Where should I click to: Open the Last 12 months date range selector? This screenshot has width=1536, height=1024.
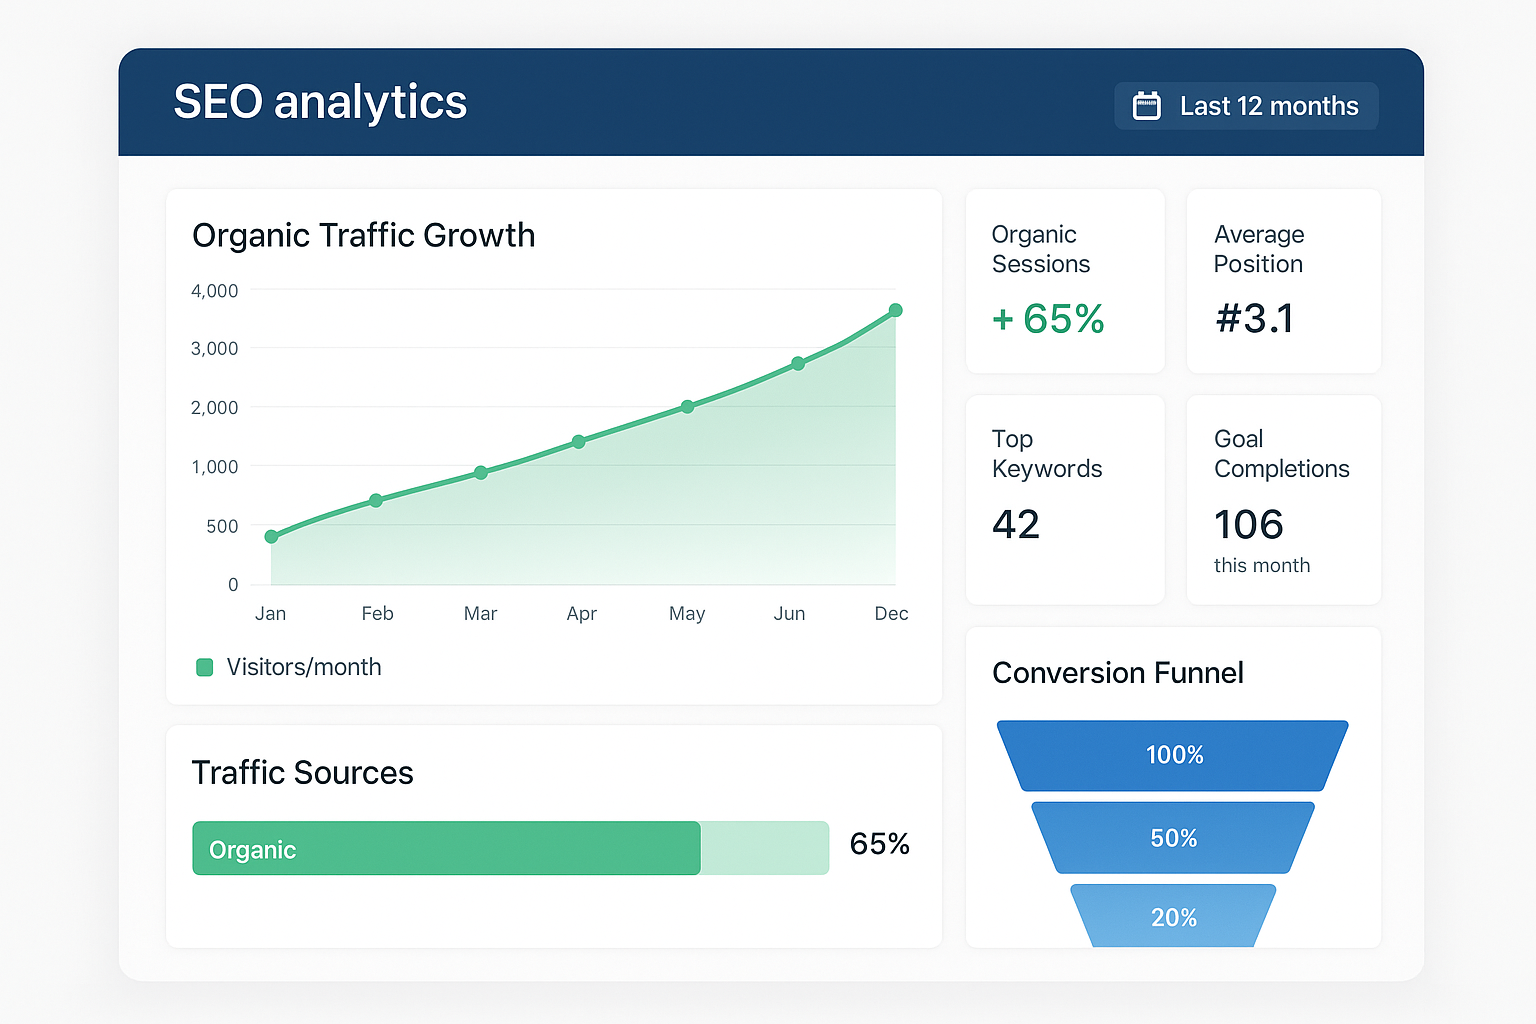coord(1246,105)
